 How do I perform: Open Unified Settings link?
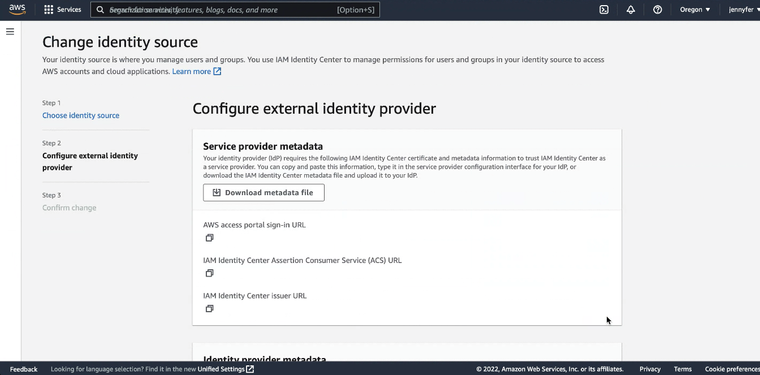(225, 369)
